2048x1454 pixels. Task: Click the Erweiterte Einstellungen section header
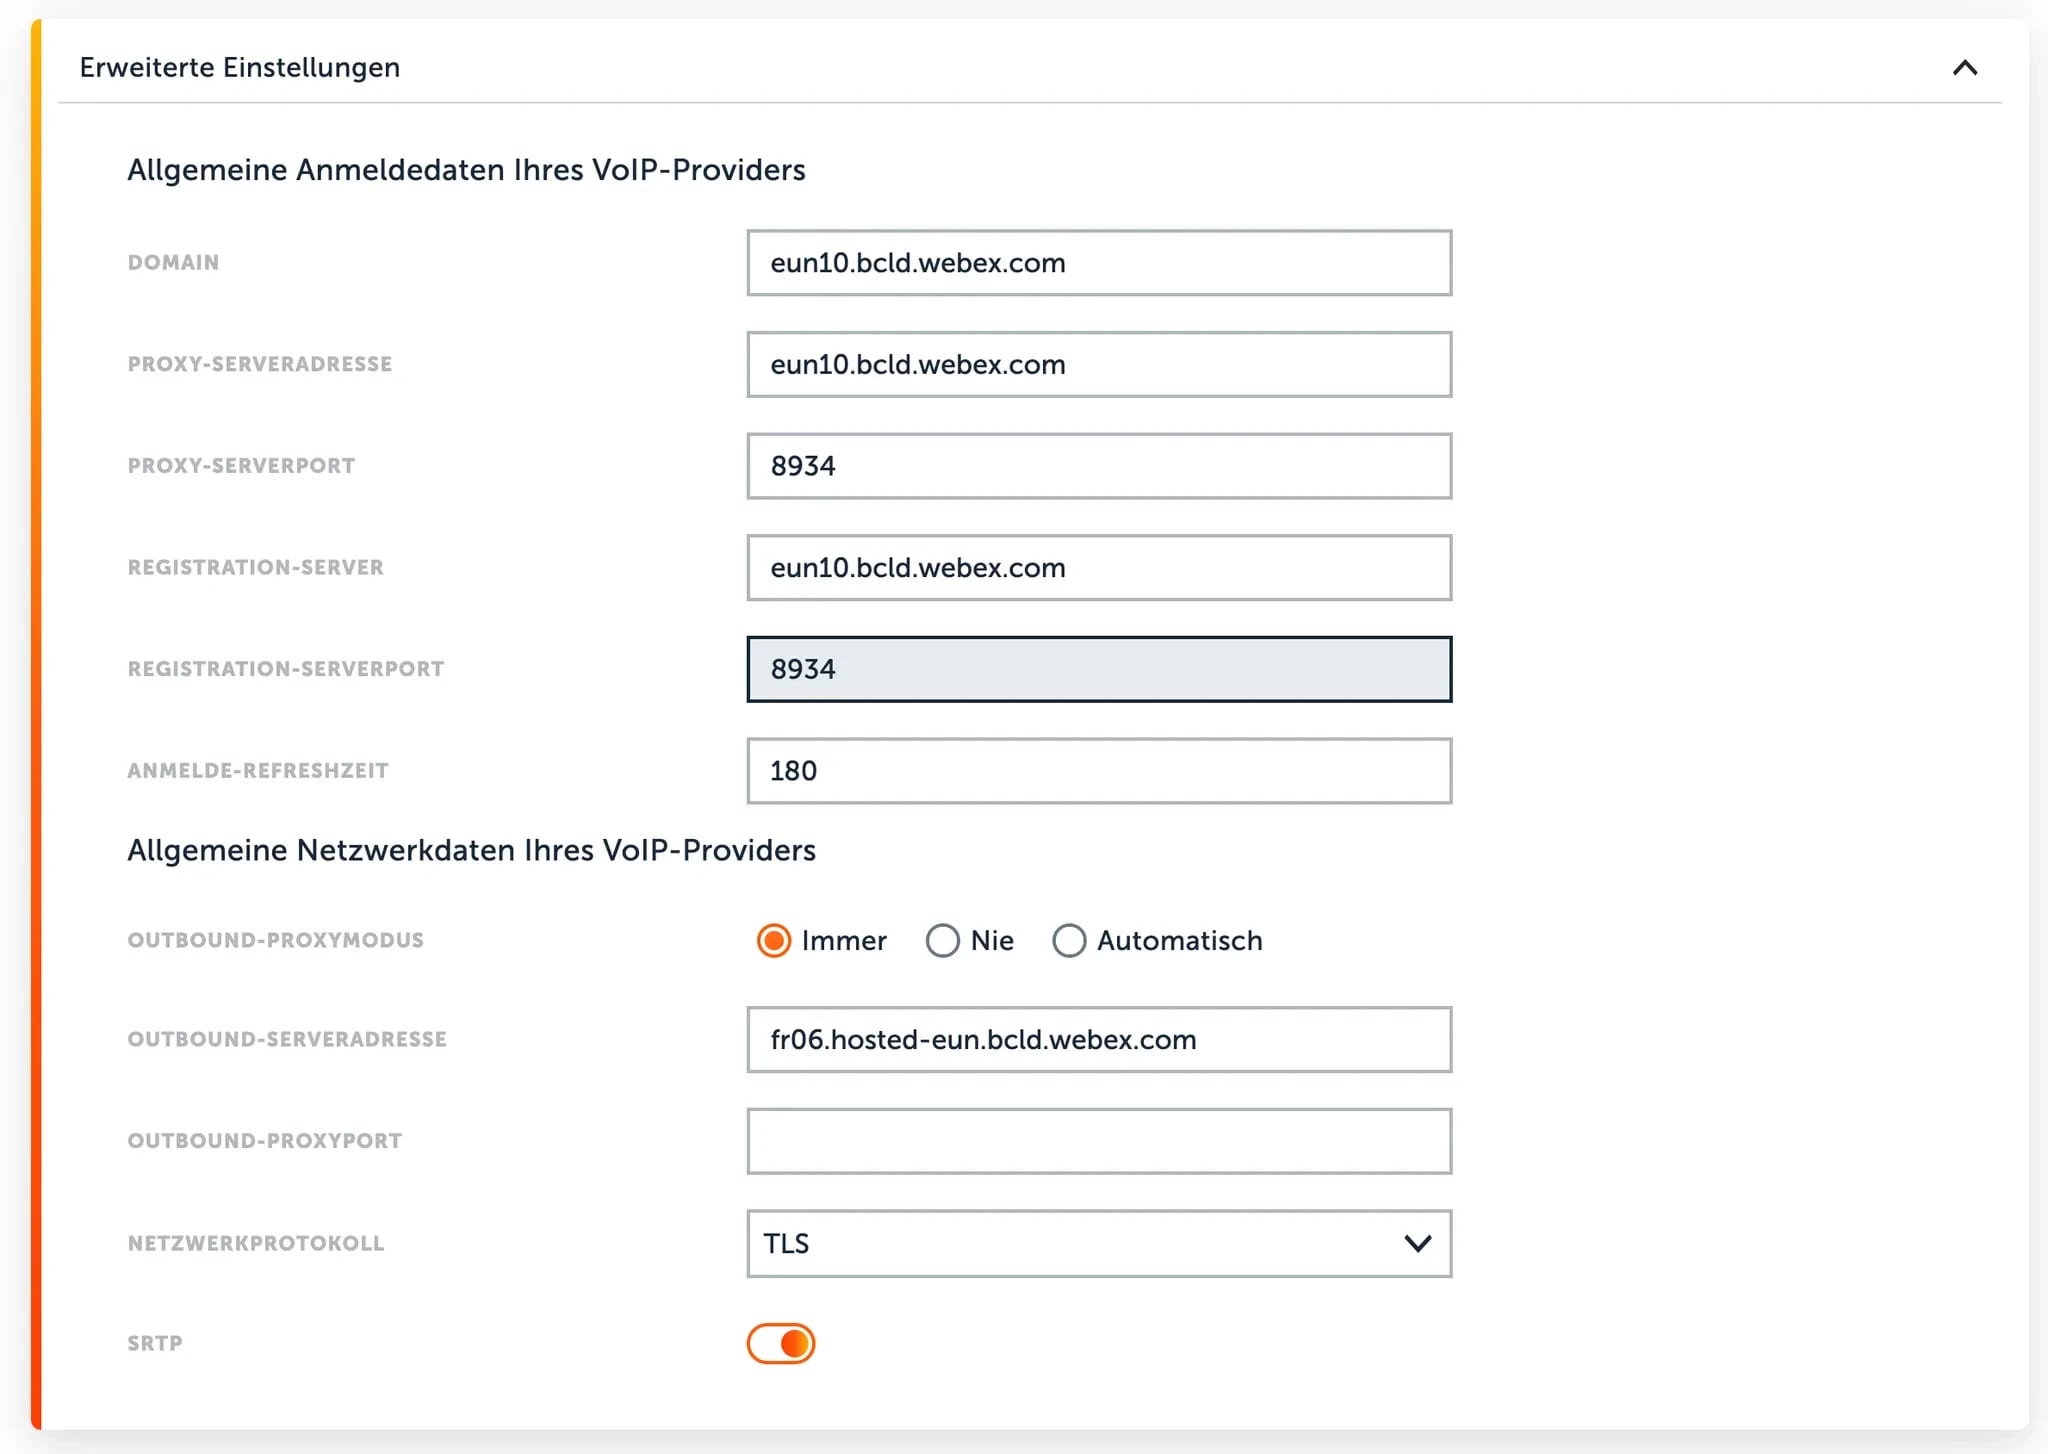240,68
